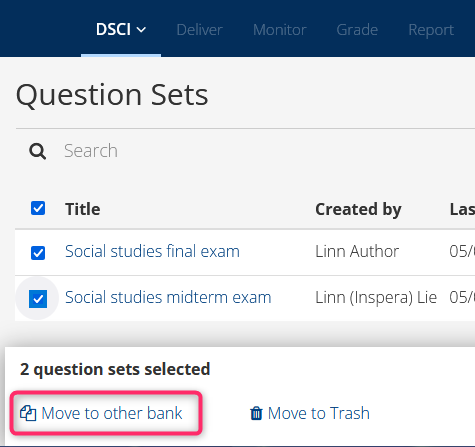Uncheck Social studies midterm exam checkbox
The image size is (475, 447).
[x=38, y=298]
